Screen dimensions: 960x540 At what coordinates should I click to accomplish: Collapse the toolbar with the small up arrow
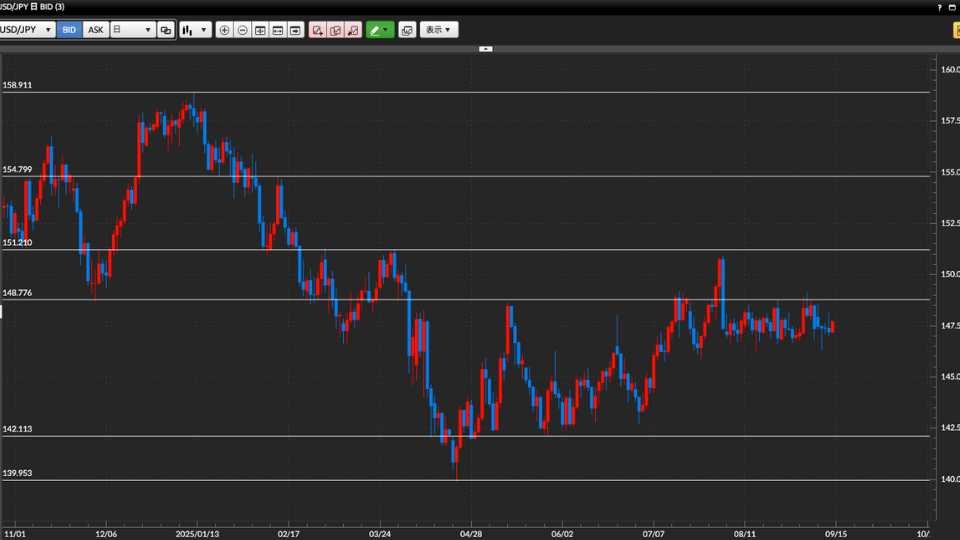coord(486,48)
